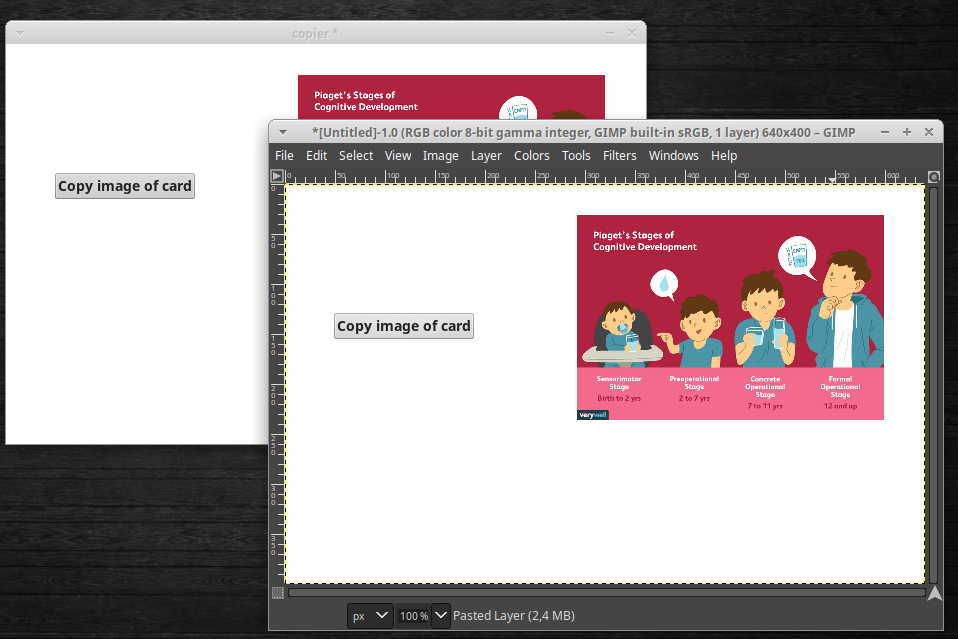
Task: Open the GIMP window menu arrow in title bar
Action: (x=283, y=132)
